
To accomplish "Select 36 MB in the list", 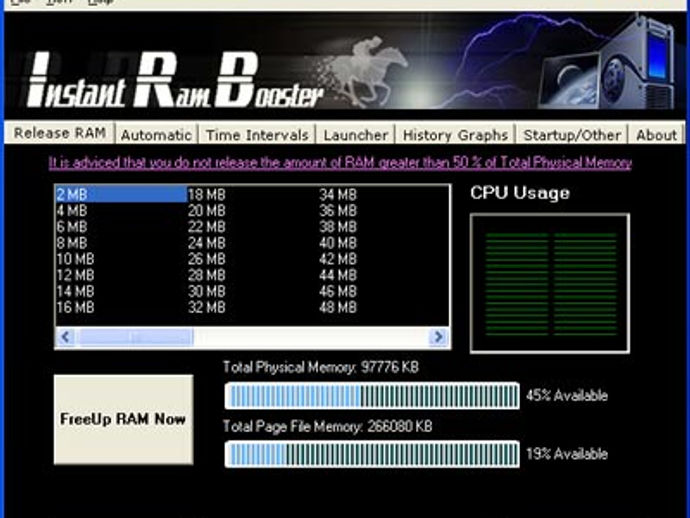I will [338, 211].
